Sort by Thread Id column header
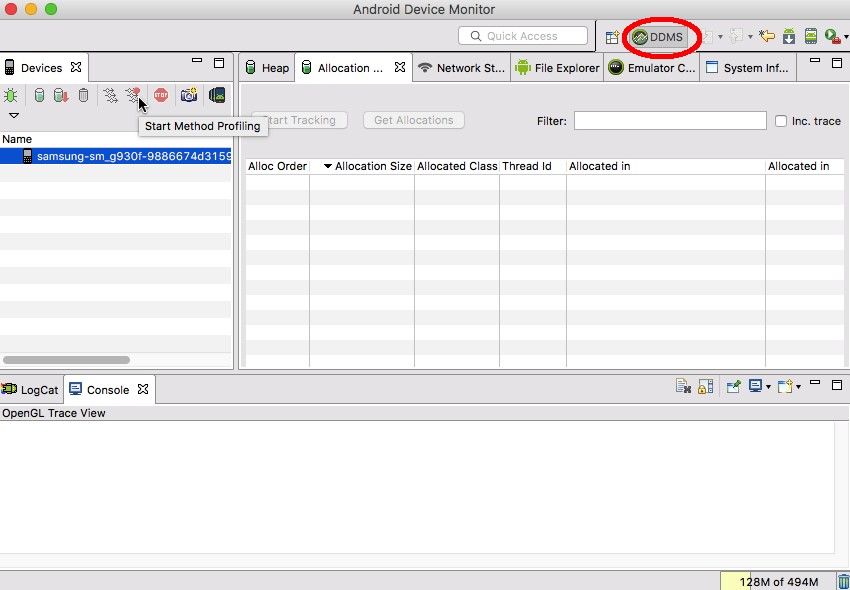Image resolution: width=850 pixels, height=590 pixels. coord(533,166)
